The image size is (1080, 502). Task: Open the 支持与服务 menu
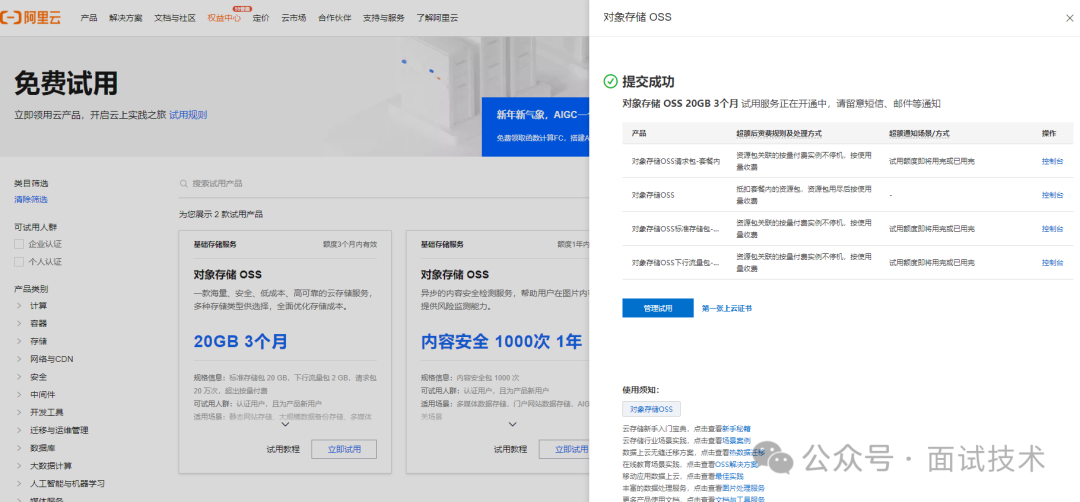384,18
